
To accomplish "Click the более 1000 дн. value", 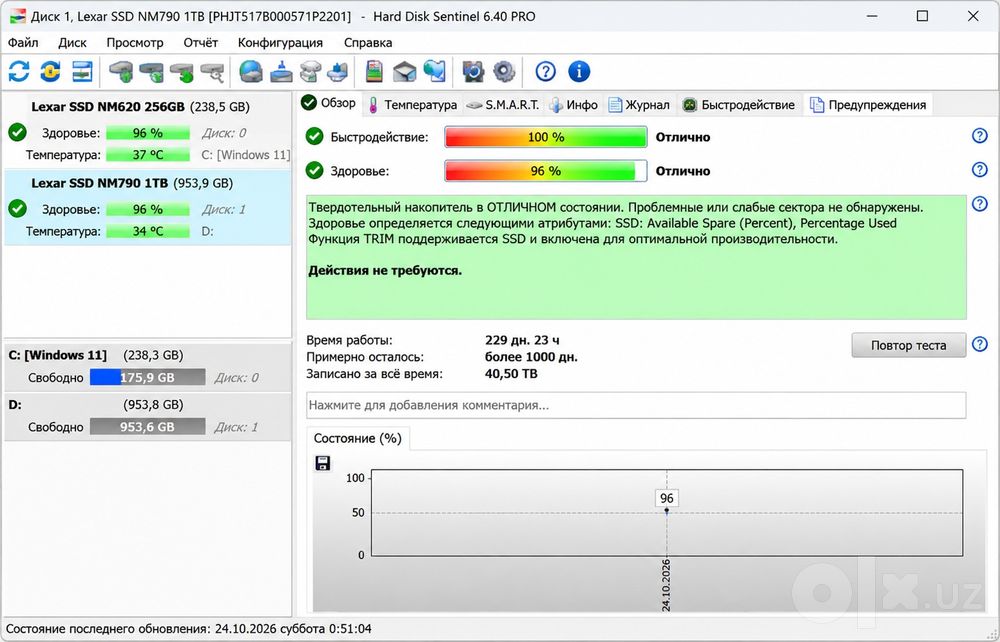I will tap(531, 357).
